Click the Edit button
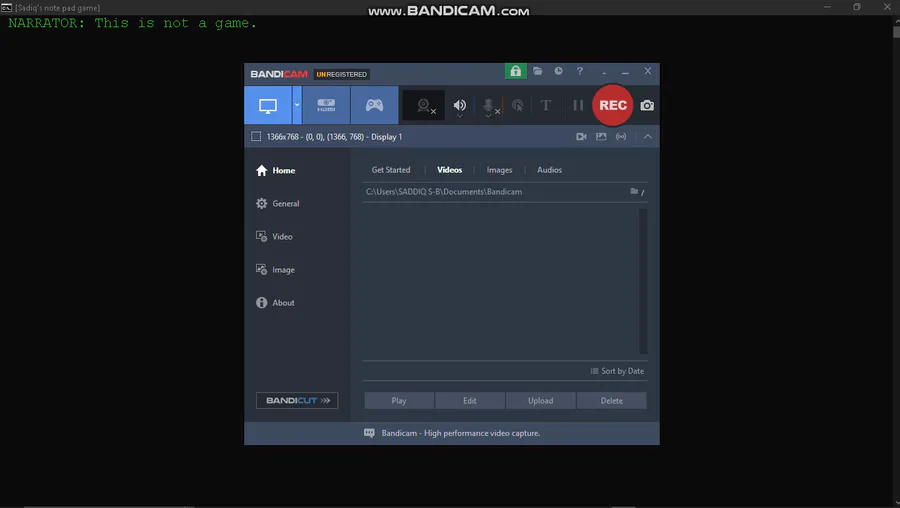The height and width of the screenshot is (508, 900). click(470, 401)
